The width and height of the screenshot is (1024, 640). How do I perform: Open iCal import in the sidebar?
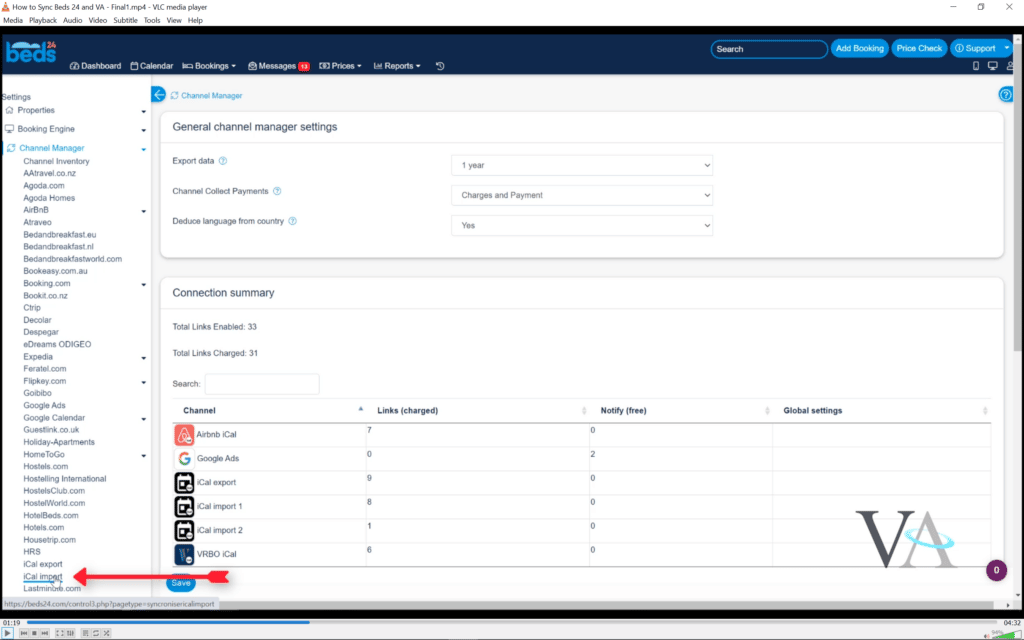43,576
